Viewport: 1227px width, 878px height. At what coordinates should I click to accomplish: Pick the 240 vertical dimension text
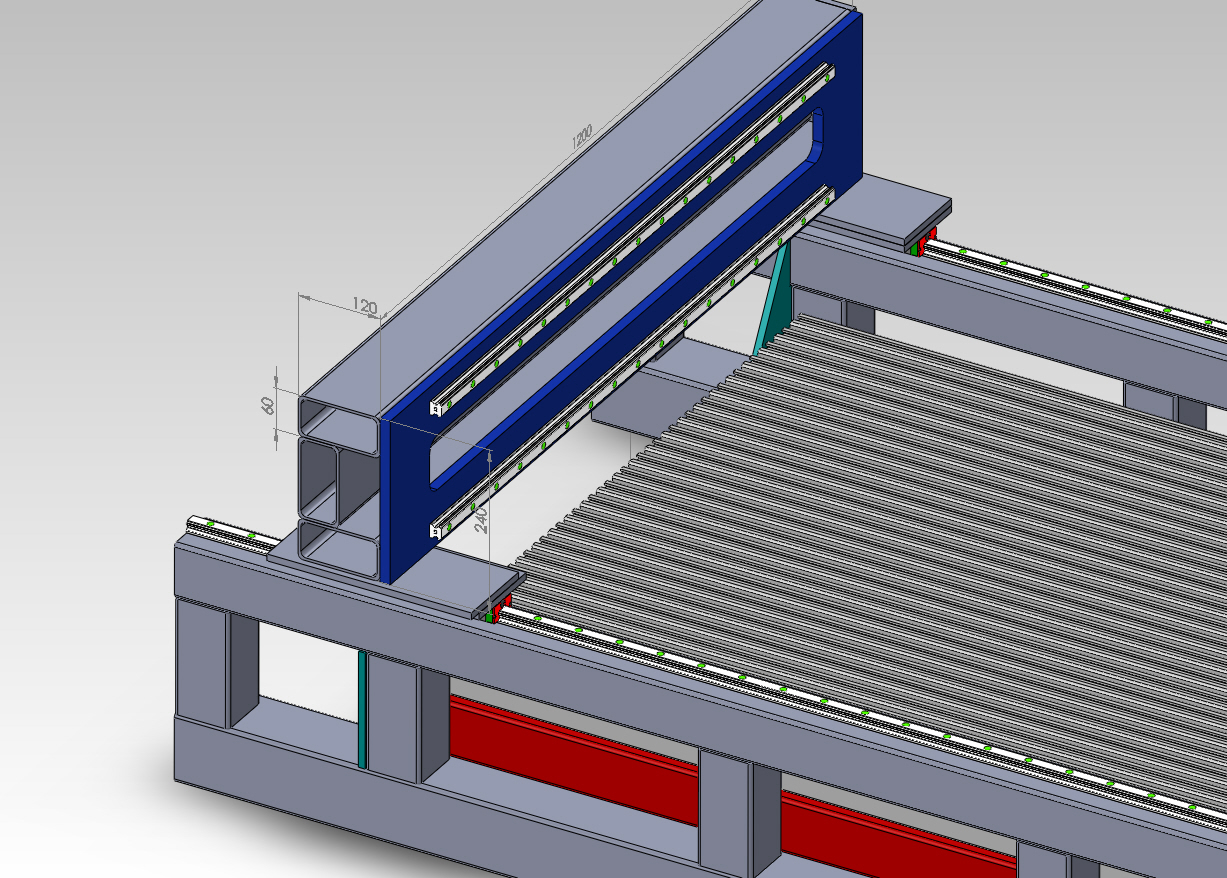pyautogui.click(x=480, y=519)
